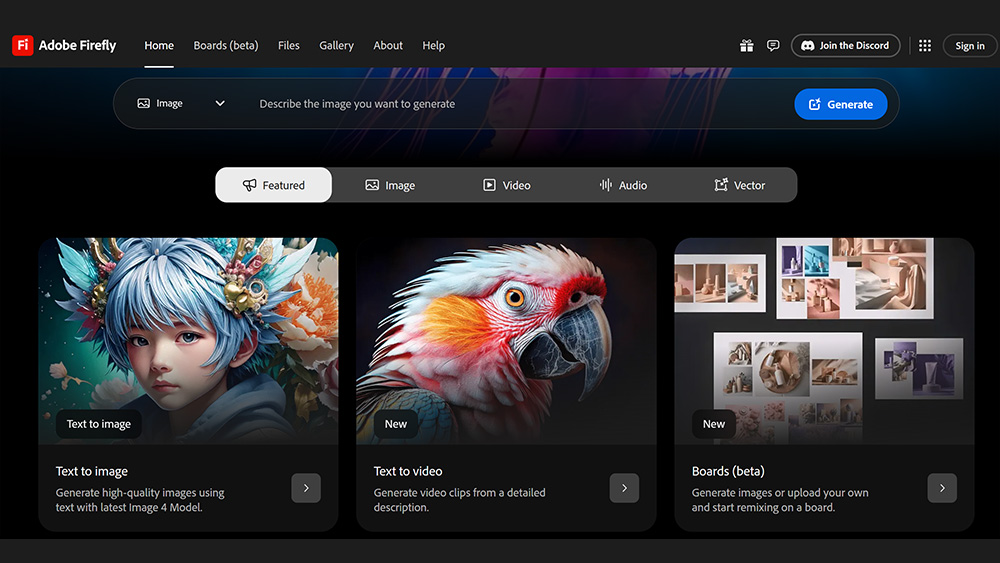Click 'Generate high-quality images using' description
The height and width of the screenshot is (563, 1000).
(x=140, y=493)
